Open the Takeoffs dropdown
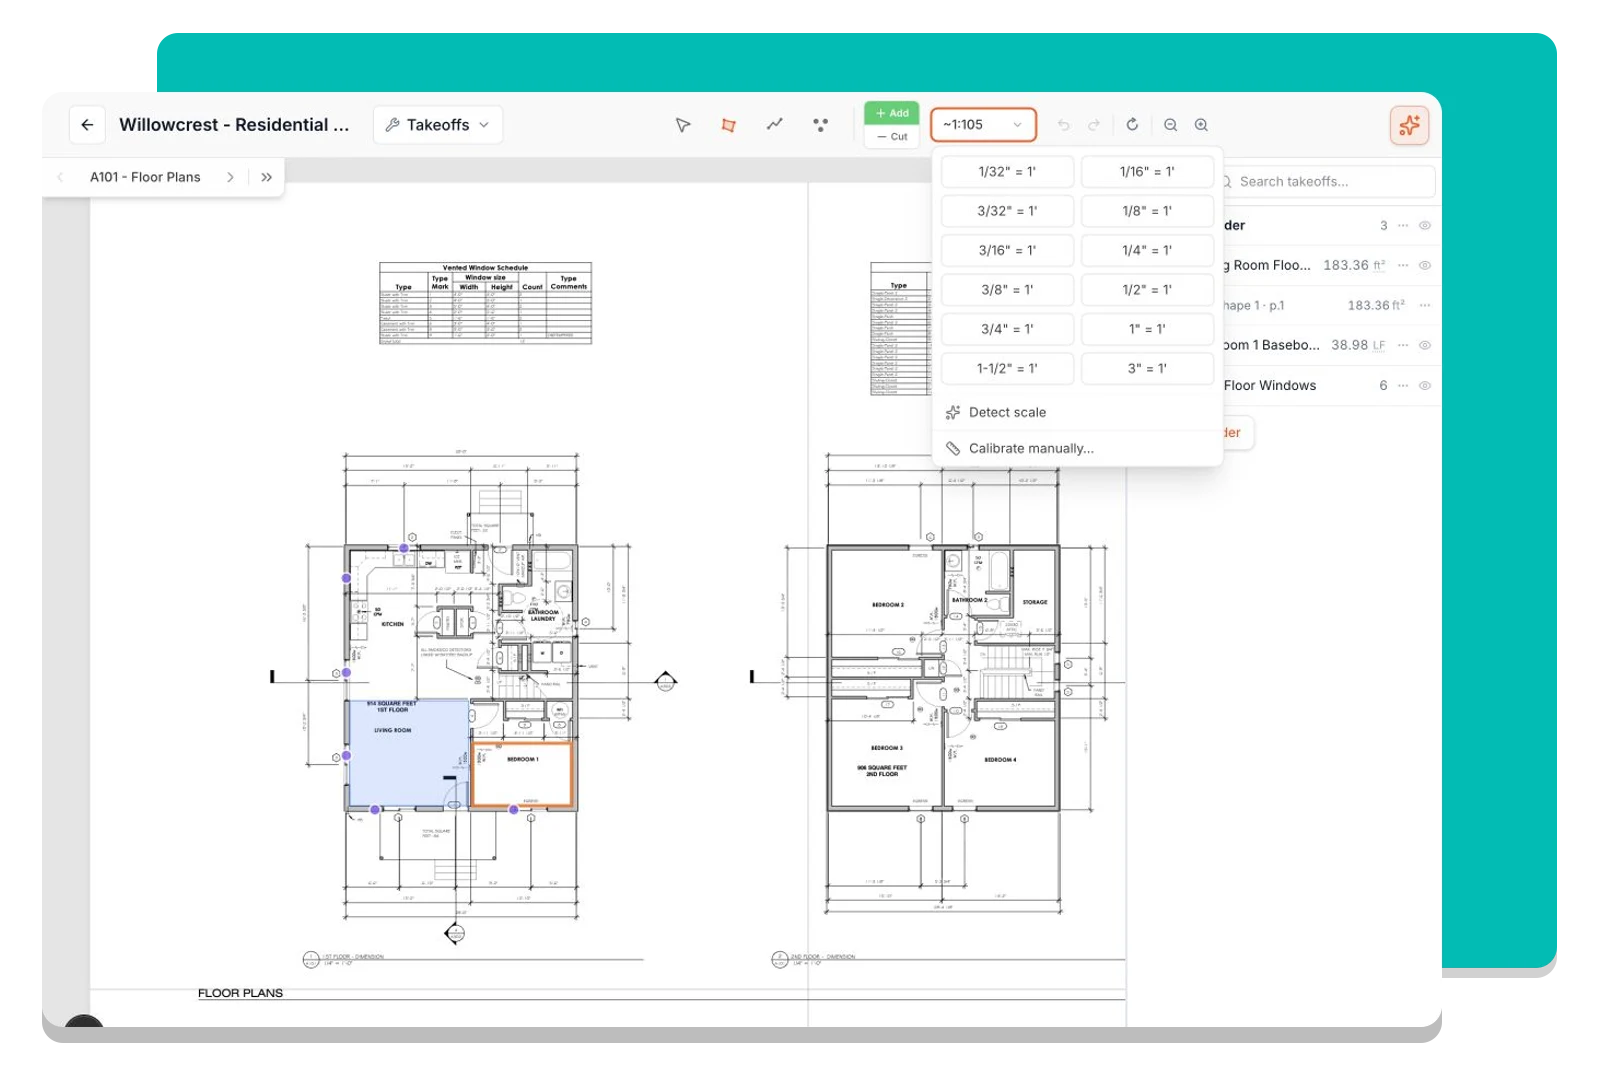This screenshot has width=1600, height=1075. click(x=438, y=125)
